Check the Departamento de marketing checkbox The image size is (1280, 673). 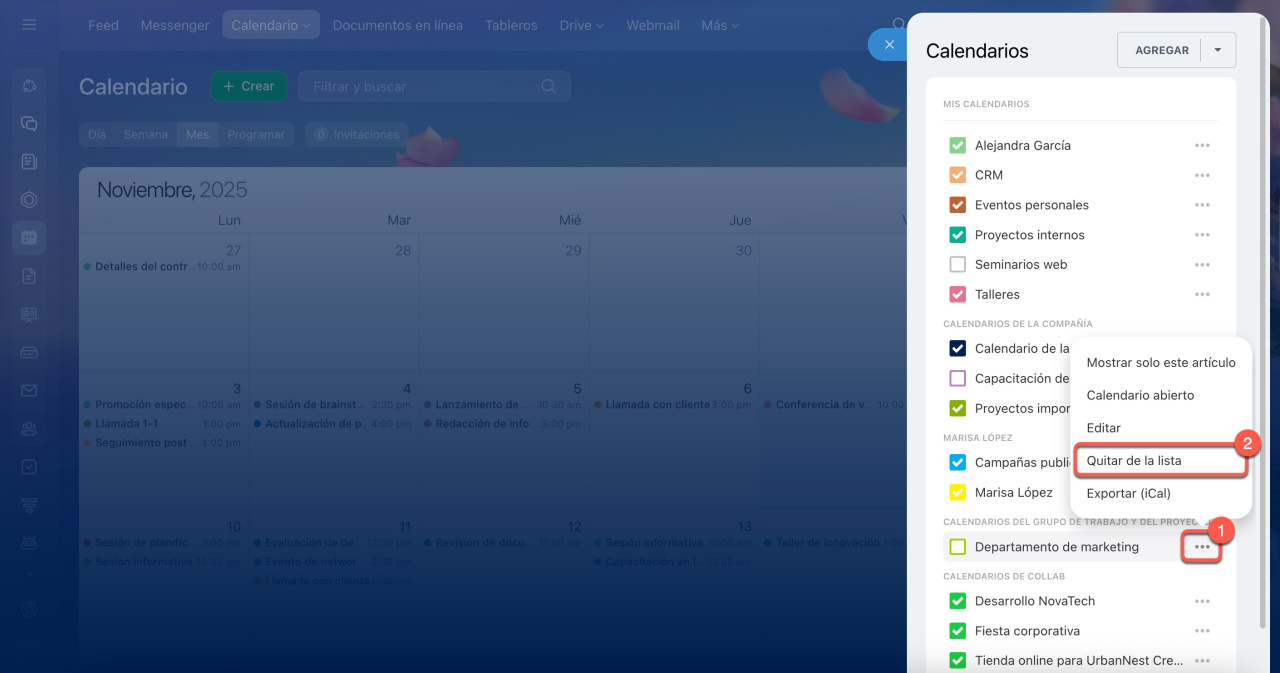957,547
